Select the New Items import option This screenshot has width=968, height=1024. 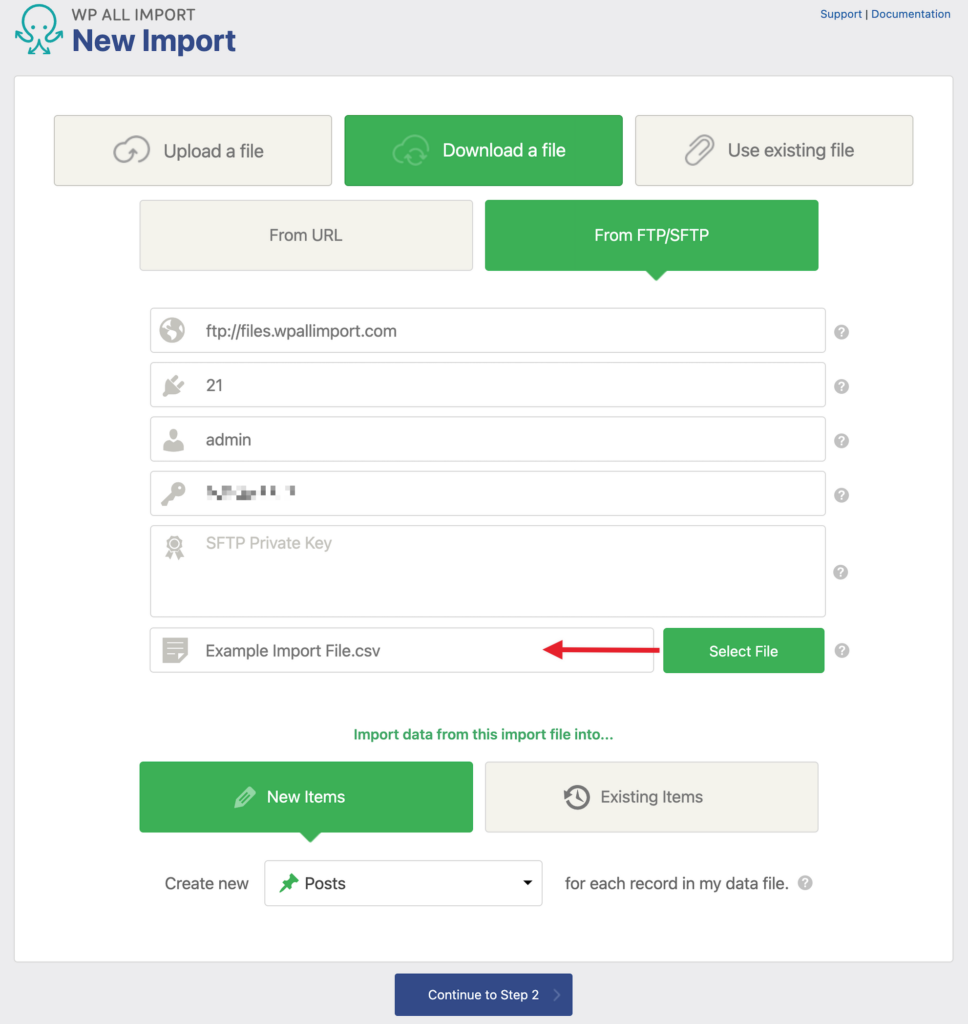pyautogui.click(x=305, y=796)
